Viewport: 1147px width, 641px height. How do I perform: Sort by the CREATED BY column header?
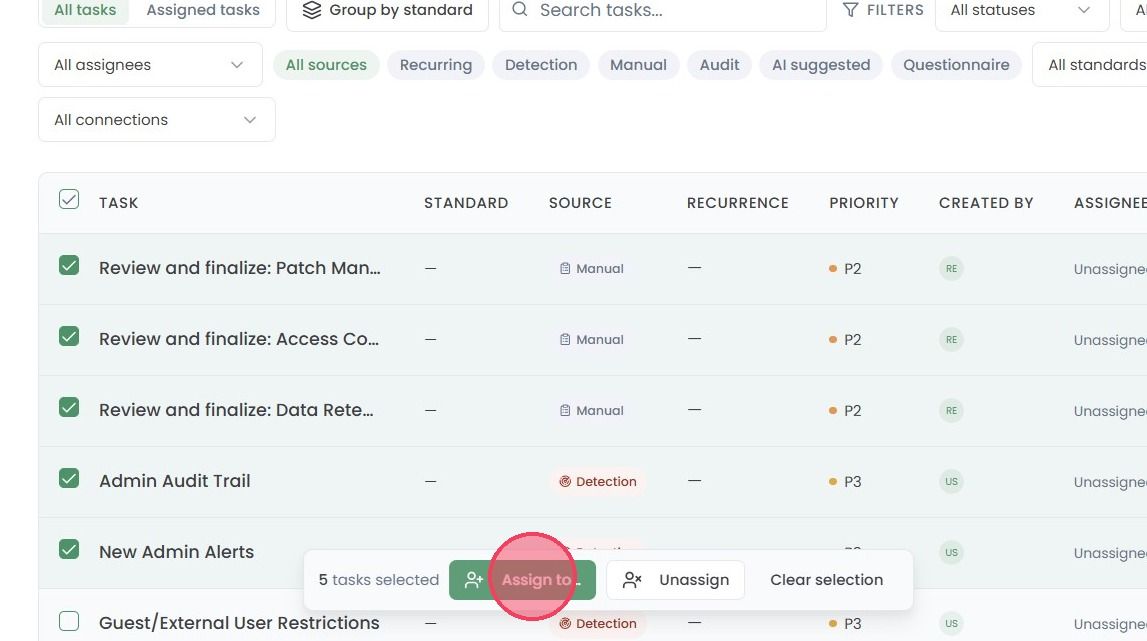(986, 203)
